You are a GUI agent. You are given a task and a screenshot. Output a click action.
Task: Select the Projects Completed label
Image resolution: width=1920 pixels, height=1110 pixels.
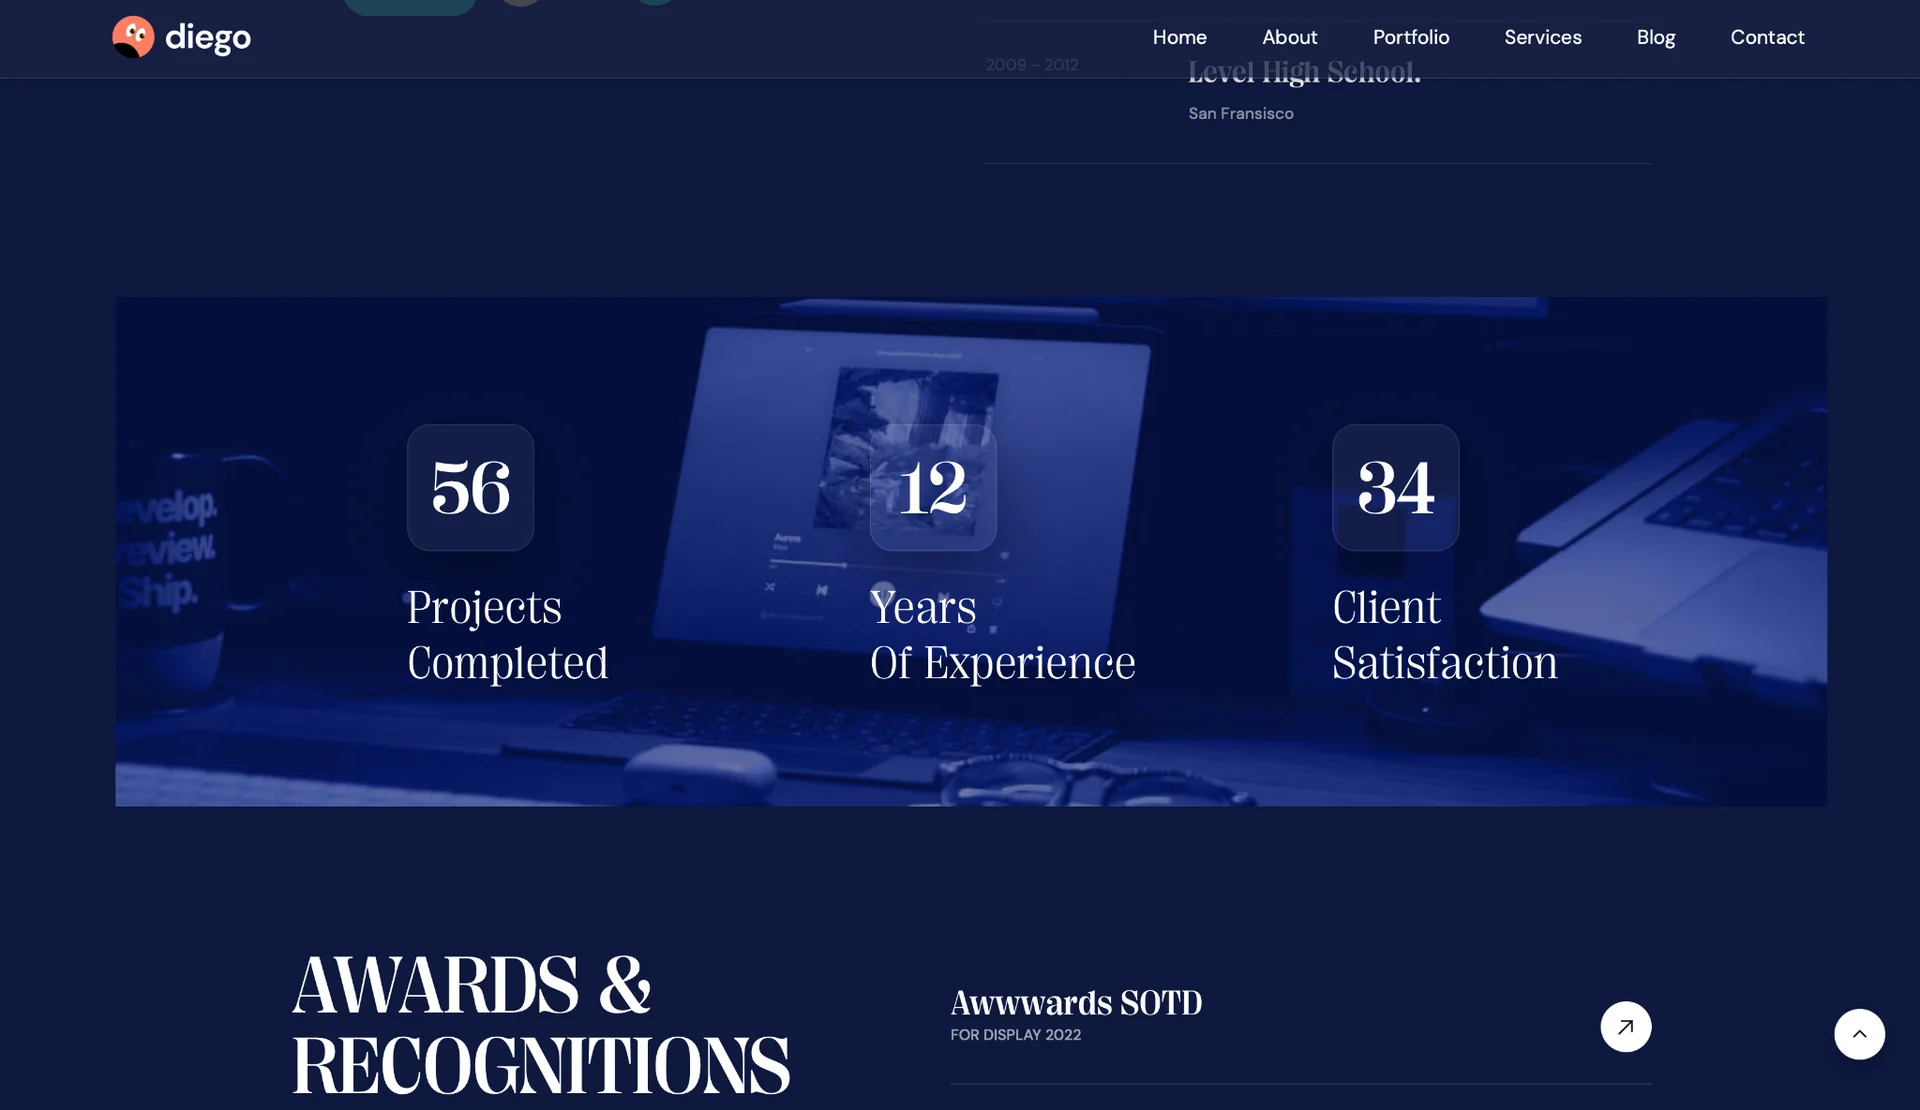[x=507, y=635]
